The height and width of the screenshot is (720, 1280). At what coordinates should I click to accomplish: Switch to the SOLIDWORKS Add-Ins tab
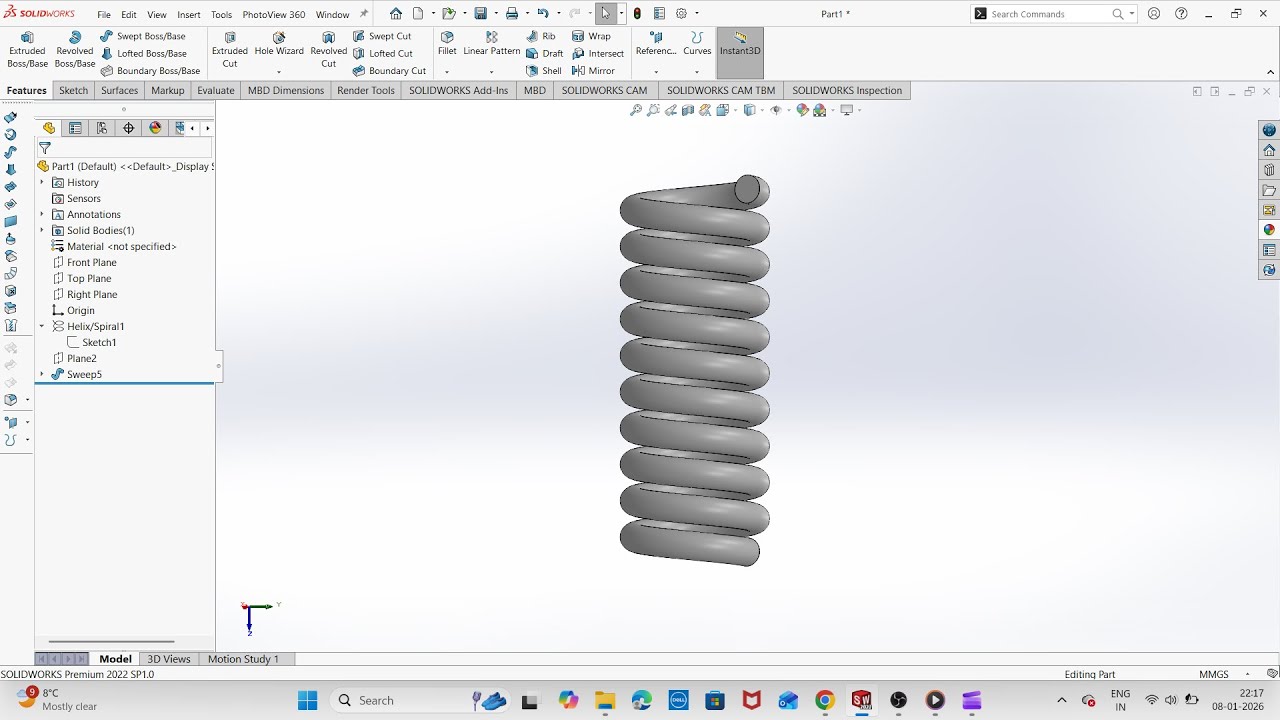458,90
